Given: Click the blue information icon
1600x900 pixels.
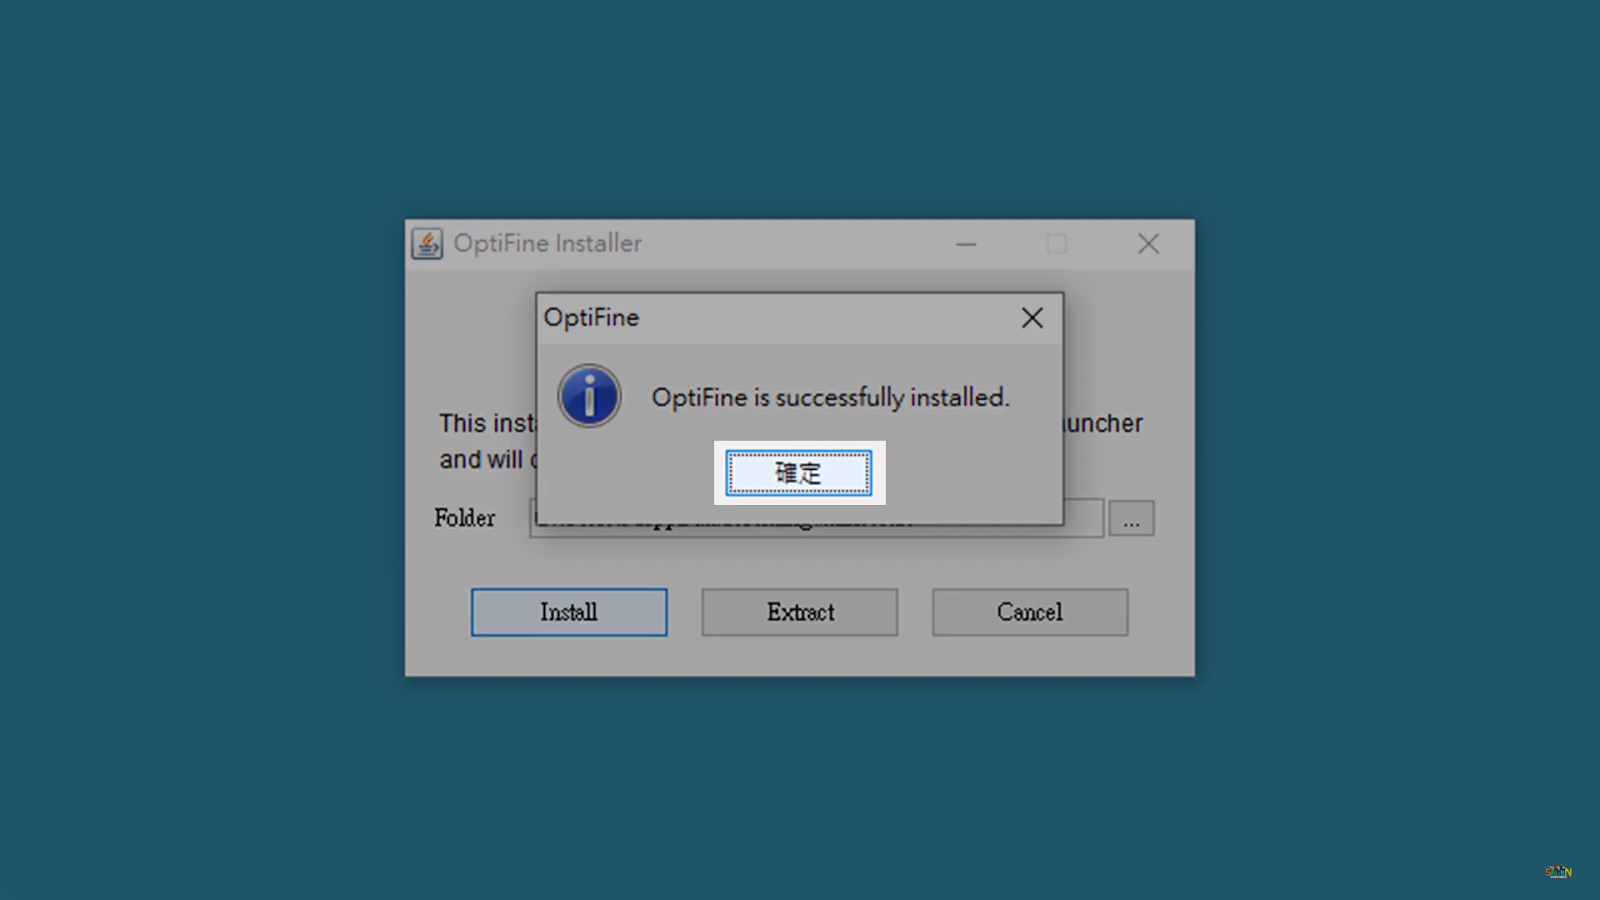Looking at the screenshot, I should [589, 396].
